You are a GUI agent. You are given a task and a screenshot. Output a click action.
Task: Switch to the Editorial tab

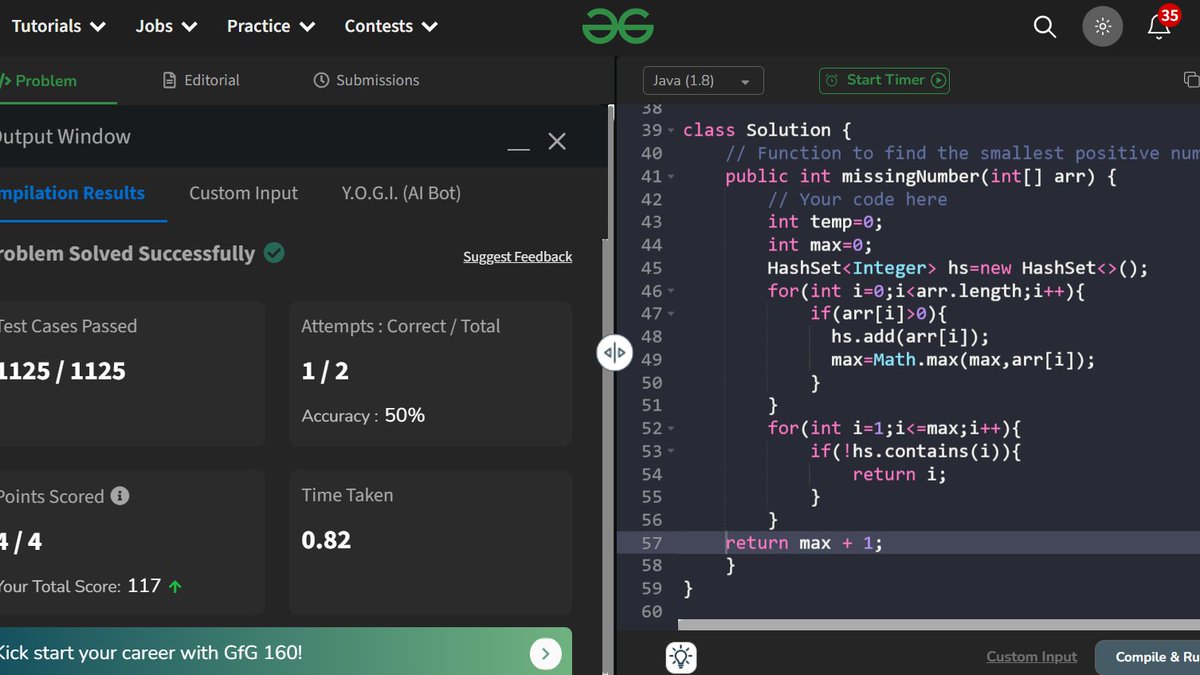[201, 80]
